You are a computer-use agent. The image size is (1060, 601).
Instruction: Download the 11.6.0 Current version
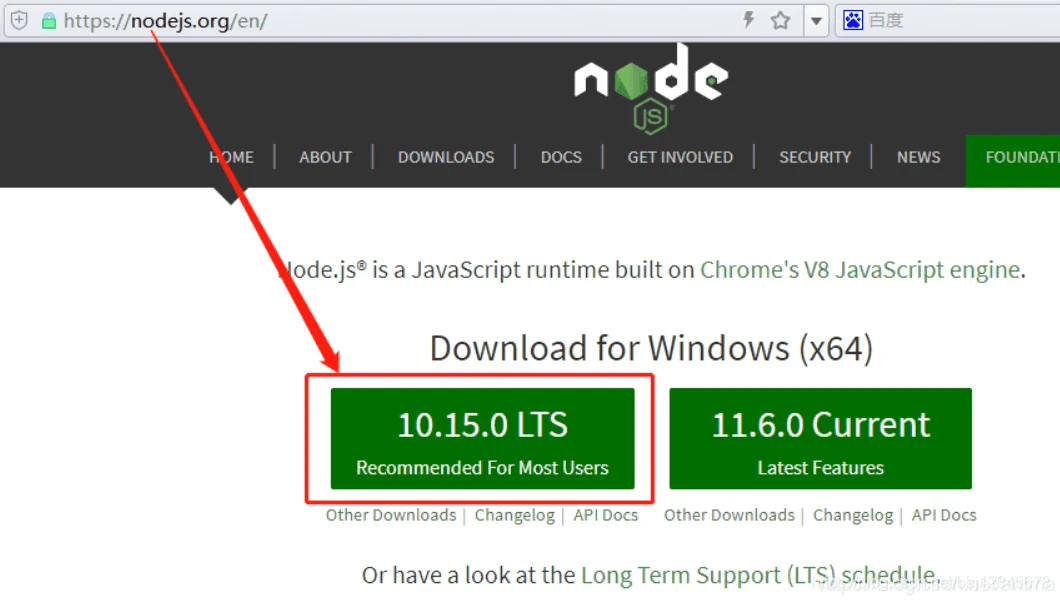coord(821,438)
